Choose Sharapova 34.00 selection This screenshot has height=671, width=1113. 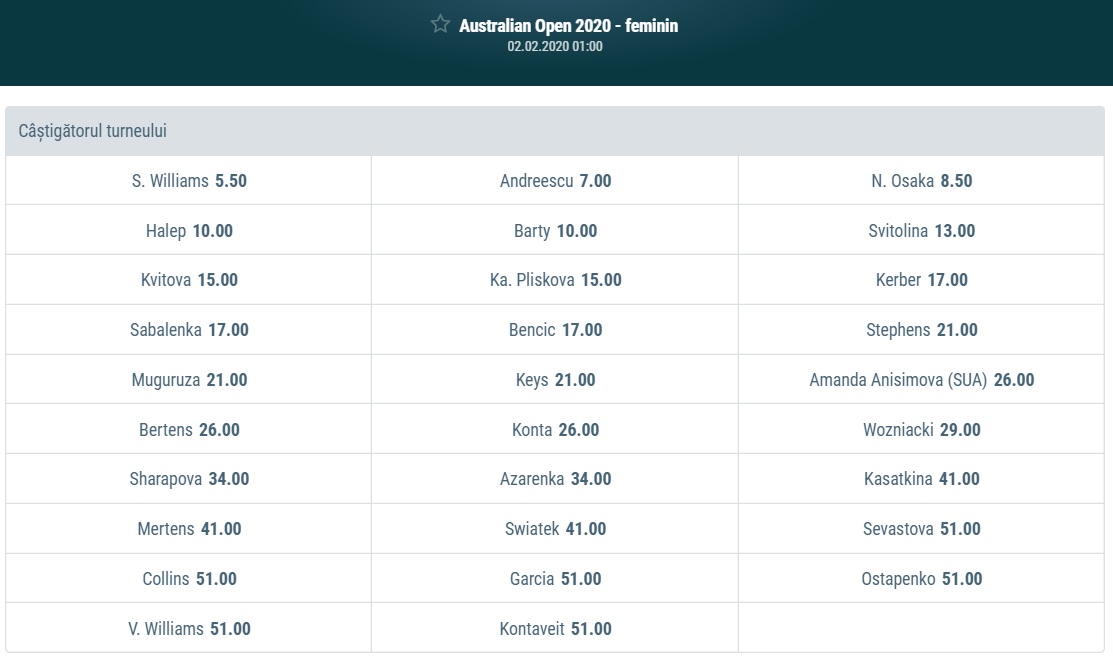(189, 479)
